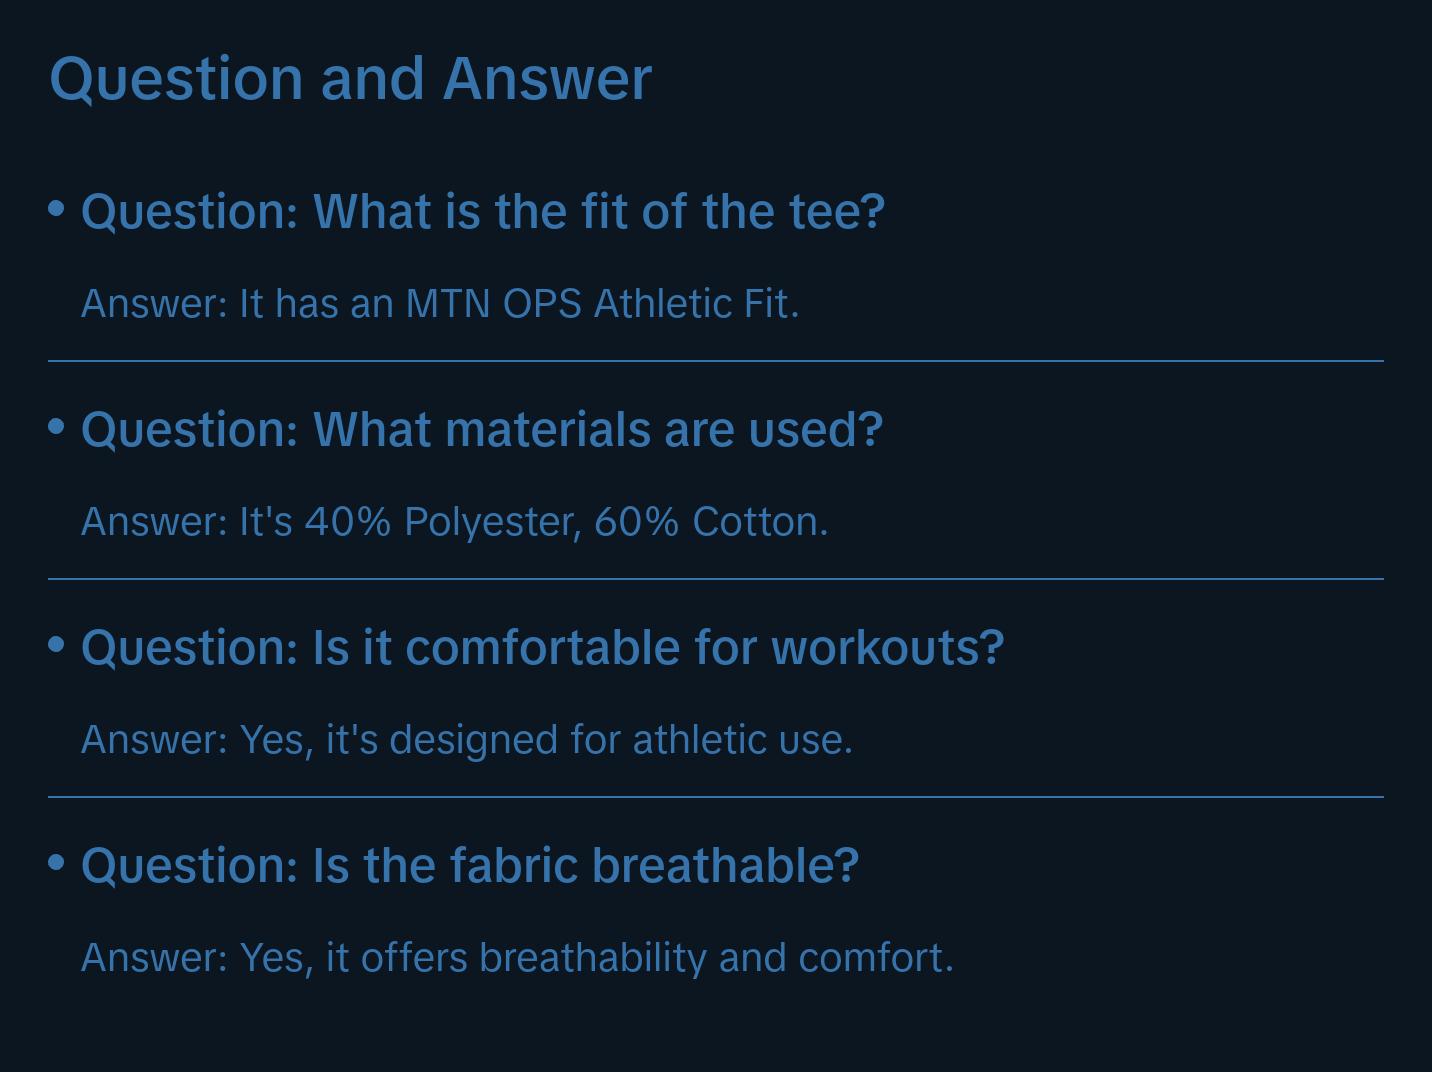Viewport: 1432px width, 1072px height.
Task: Click the MTN OPS Athletic Fit answer
Action: 440,304
